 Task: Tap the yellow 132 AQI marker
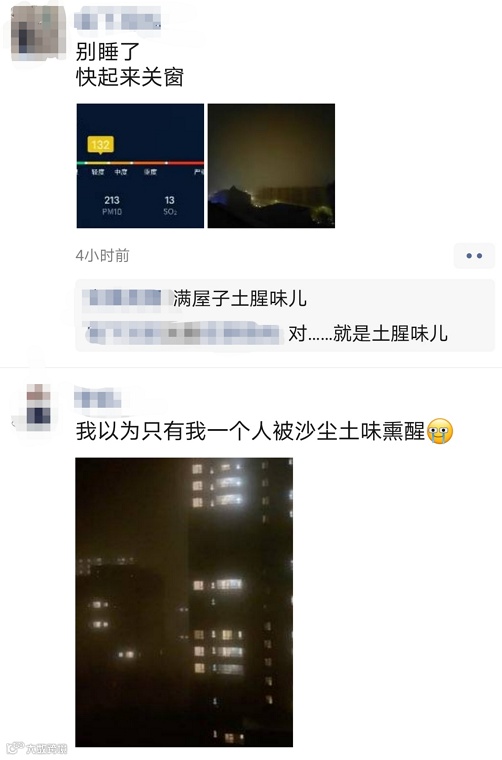point(100,145)
